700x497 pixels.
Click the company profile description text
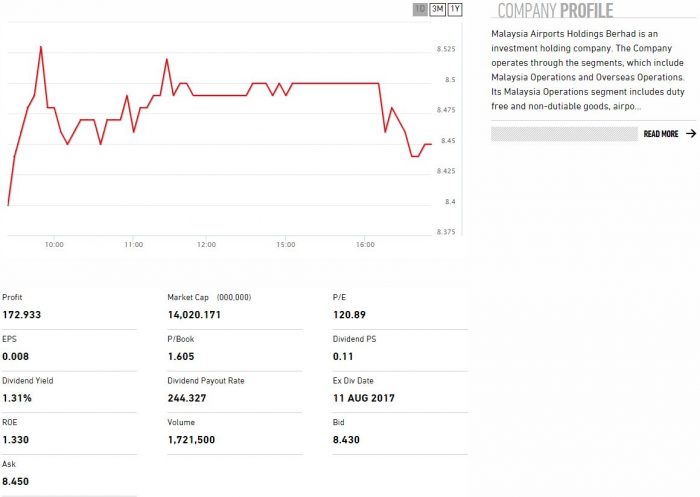click(588, 70)
